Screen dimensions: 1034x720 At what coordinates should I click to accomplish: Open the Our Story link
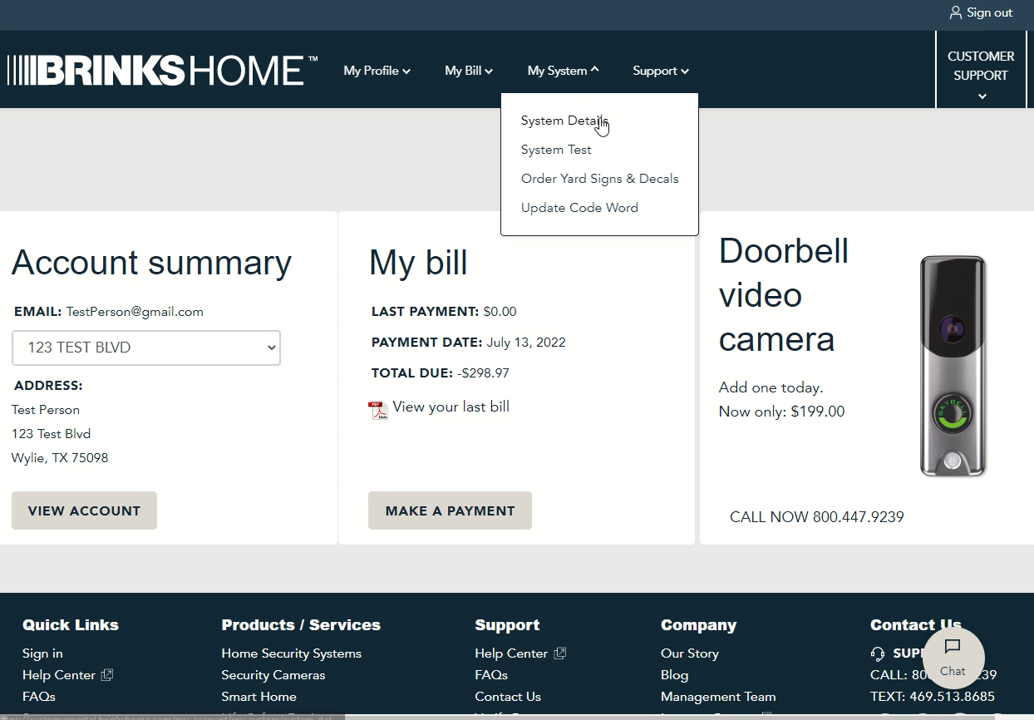click(x=690, y=653)
